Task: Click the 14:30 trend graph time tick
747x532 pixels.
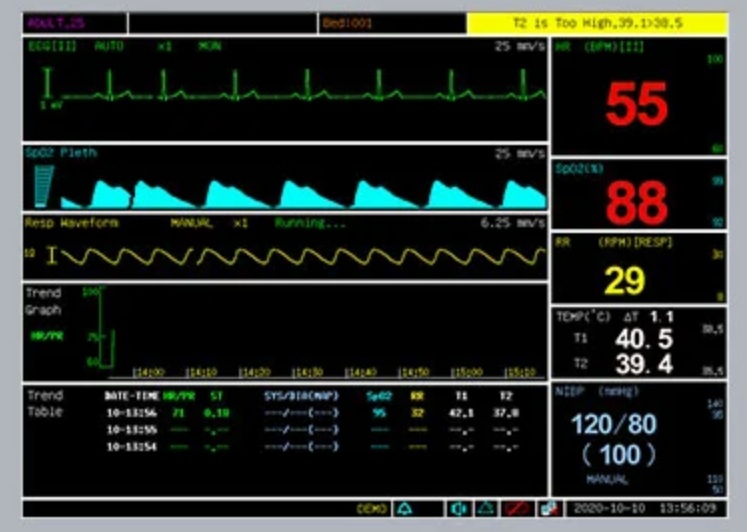Action: 307,371
